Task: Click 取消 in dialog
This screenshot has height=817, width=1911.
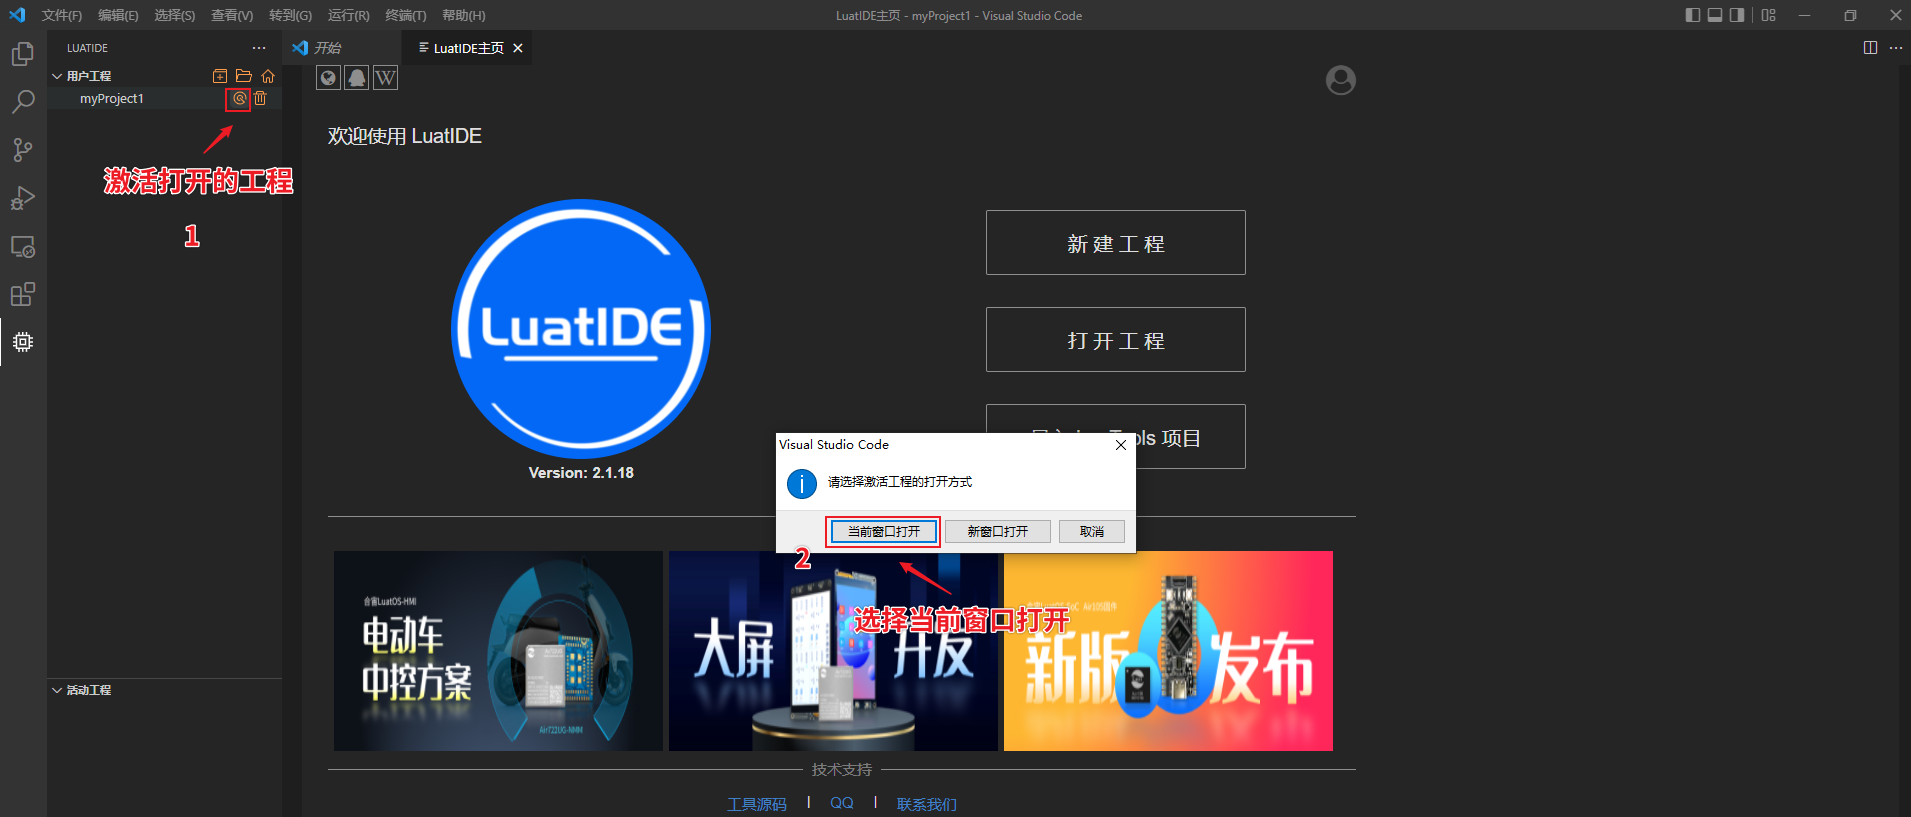Action: (x=1092, y=532)
